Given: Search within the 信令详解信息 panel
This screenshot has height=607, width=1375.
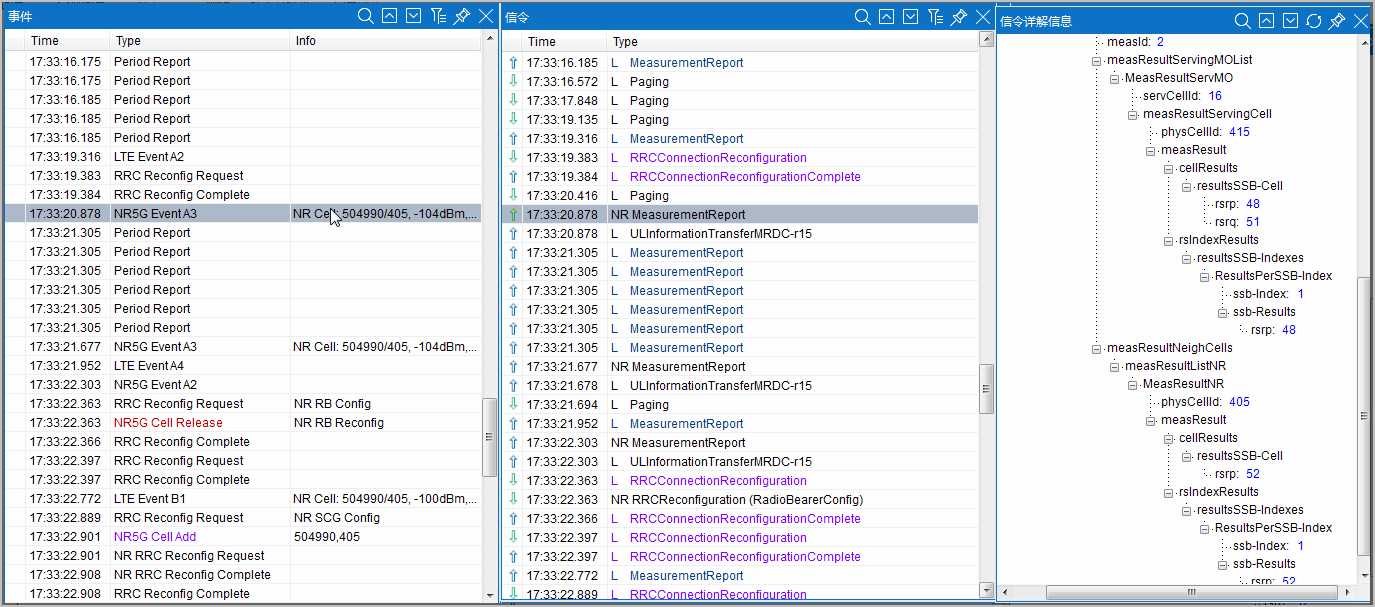Looking at the screenshot, I should point(1242,21).
